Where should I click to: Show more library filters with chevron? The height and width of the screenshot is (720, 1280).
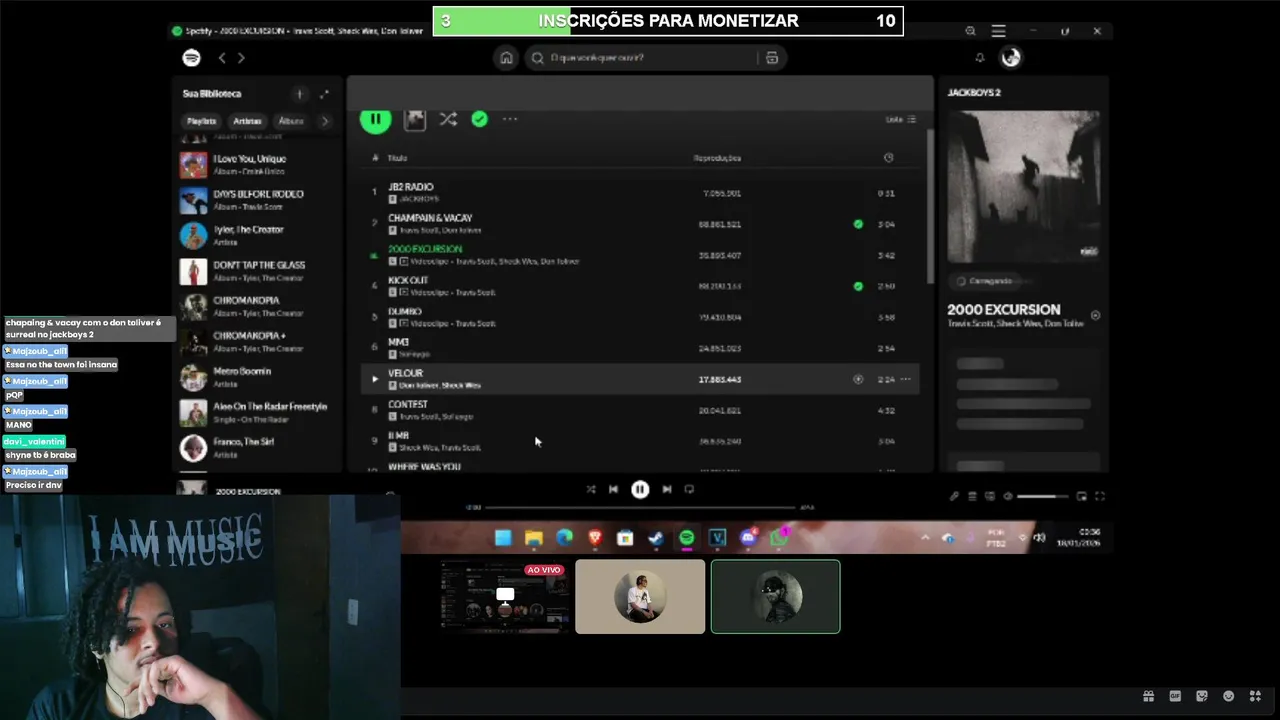click(x=324, y=121)
